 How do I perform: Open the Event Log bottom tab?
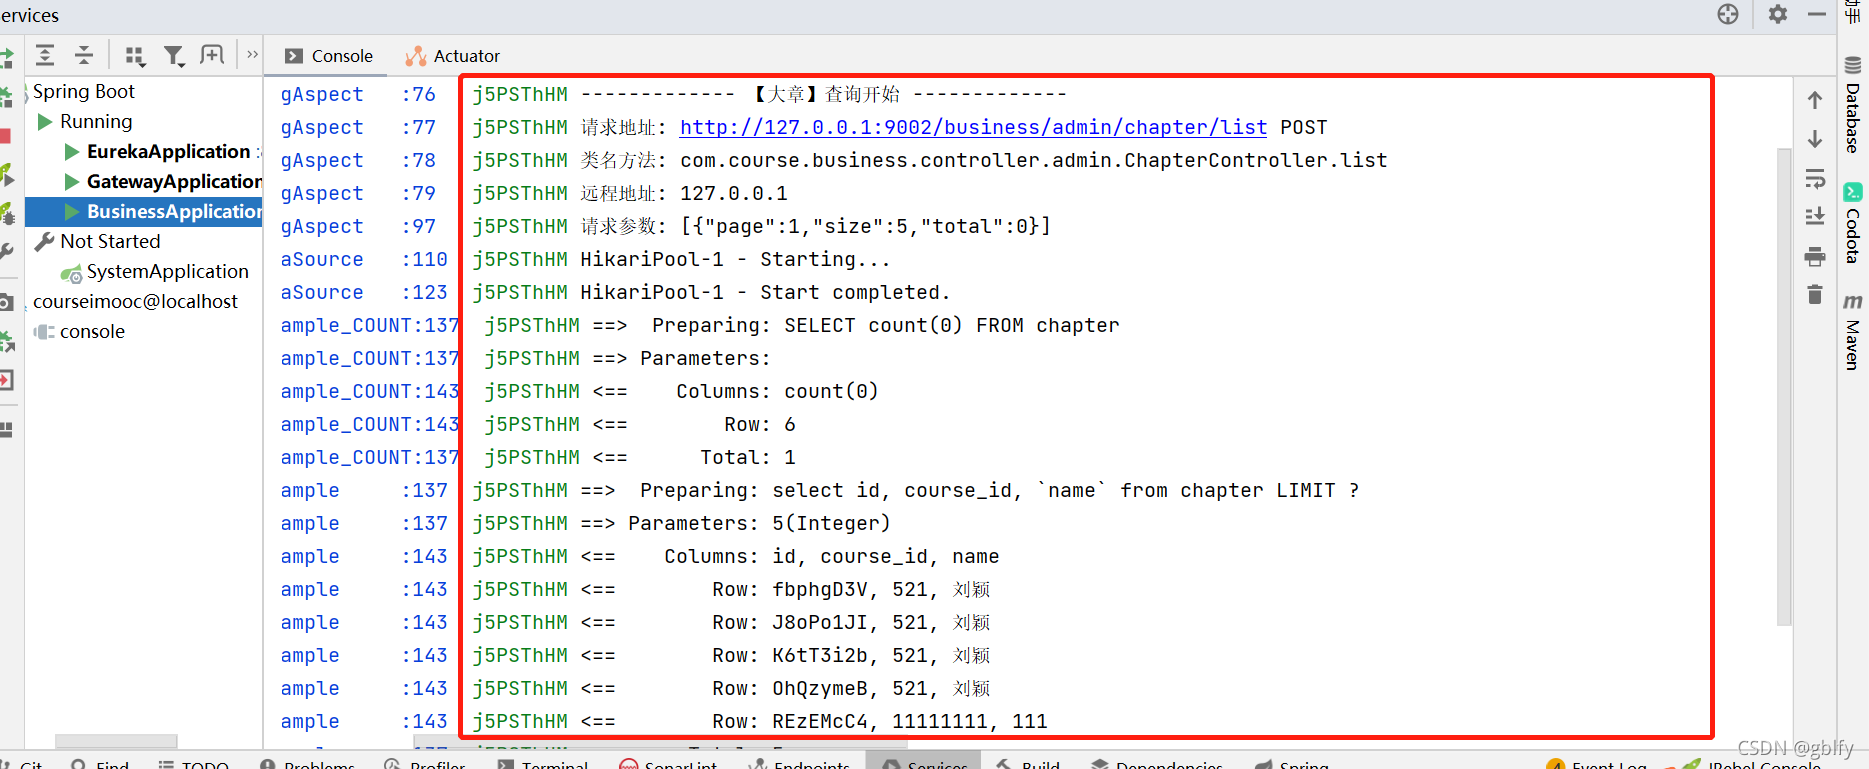pos(1597,764)
